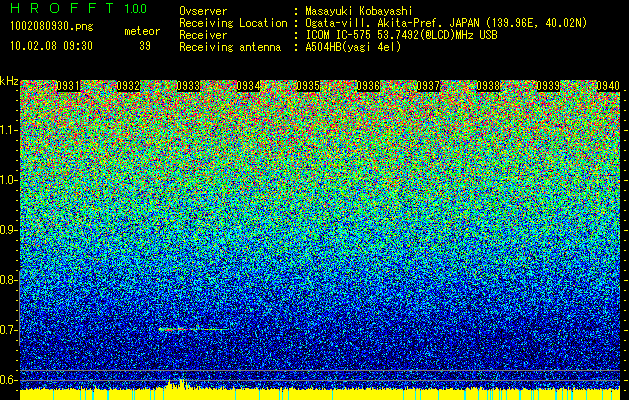Image resolution: width=629 pixels, height=400 pixels.
Task: Click the 1.0 frequency axis label
Action: point(8,180)
